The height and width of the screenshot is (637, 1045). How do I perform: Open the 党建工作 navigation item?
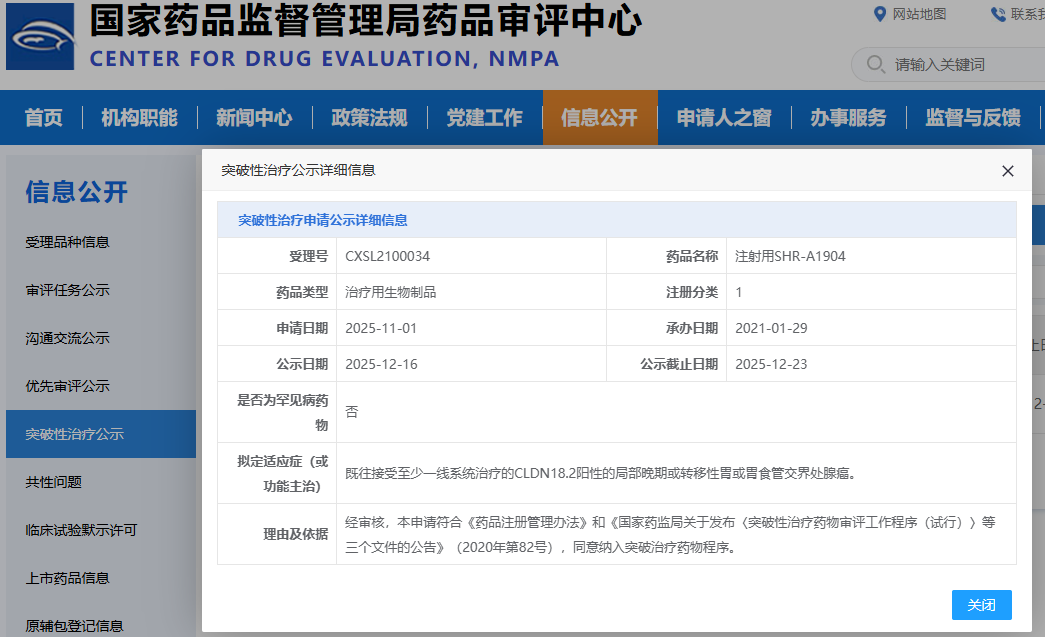(484, 118)
